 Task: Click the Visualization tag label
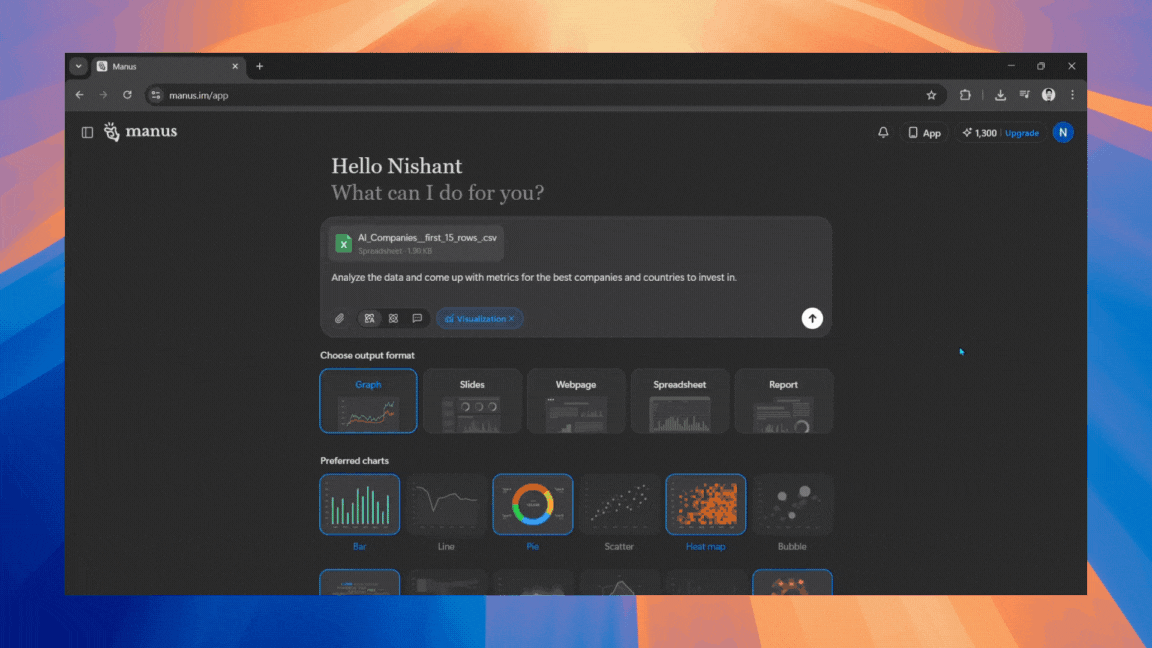480,319
